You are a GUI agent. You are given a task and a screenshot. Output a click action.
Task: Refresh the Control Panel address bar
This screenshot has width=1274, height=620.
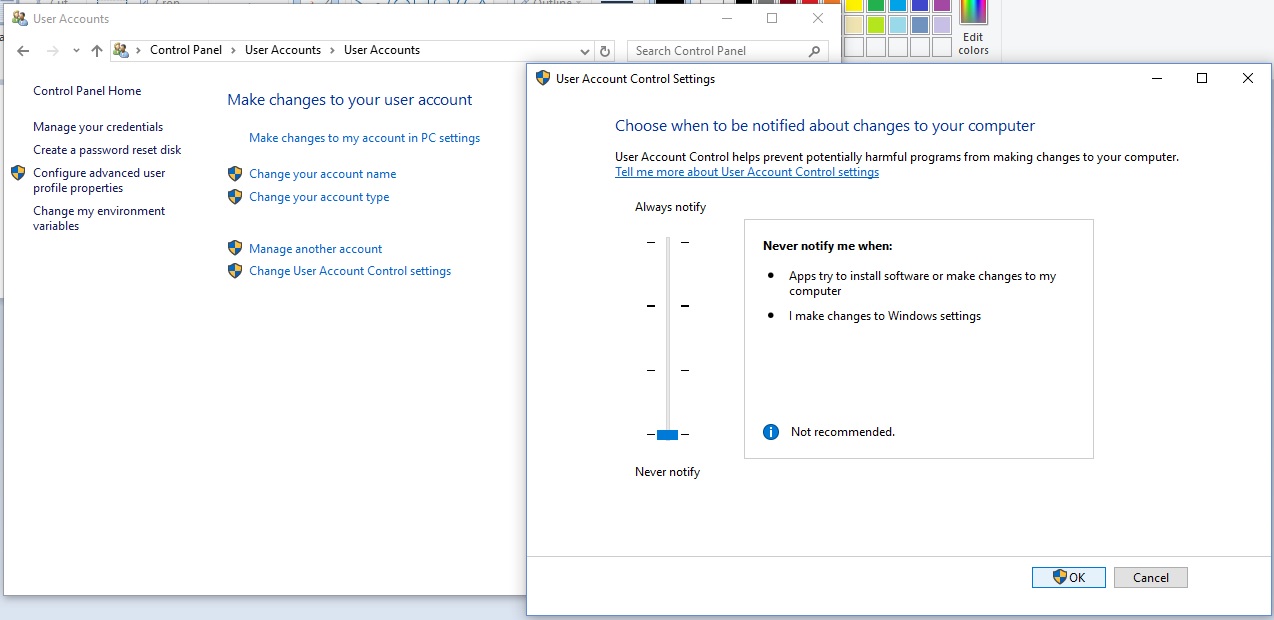(x=604, y=51)
